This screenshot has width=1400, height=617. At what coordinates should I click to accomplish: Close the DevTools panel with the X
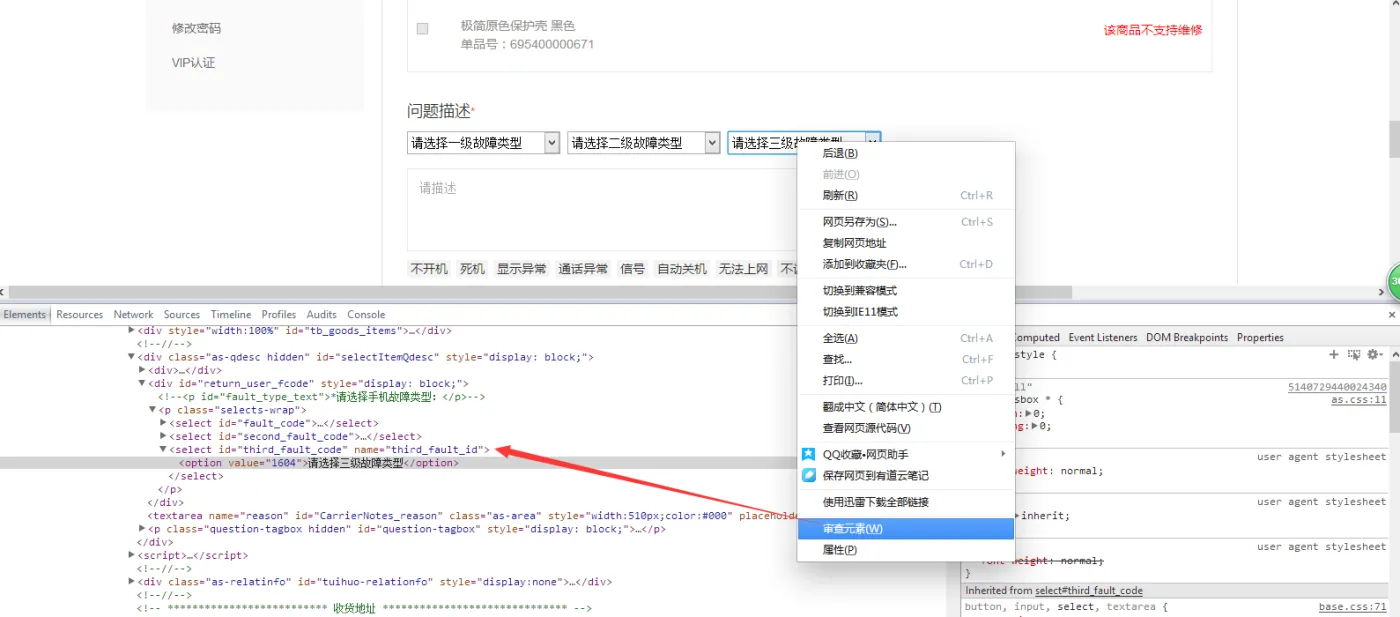click(1392, 314)
